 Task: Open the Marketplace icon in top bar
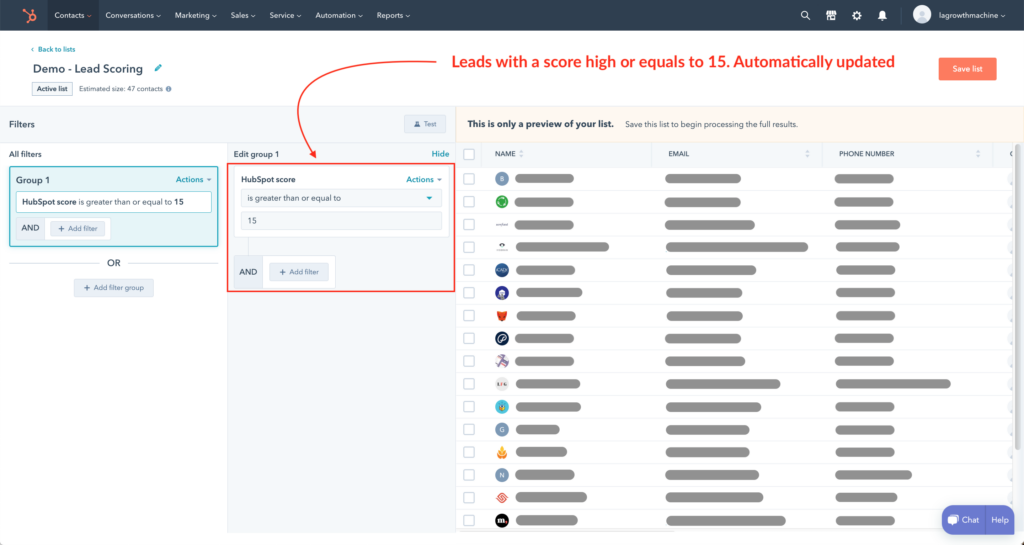tap(831, 15)
